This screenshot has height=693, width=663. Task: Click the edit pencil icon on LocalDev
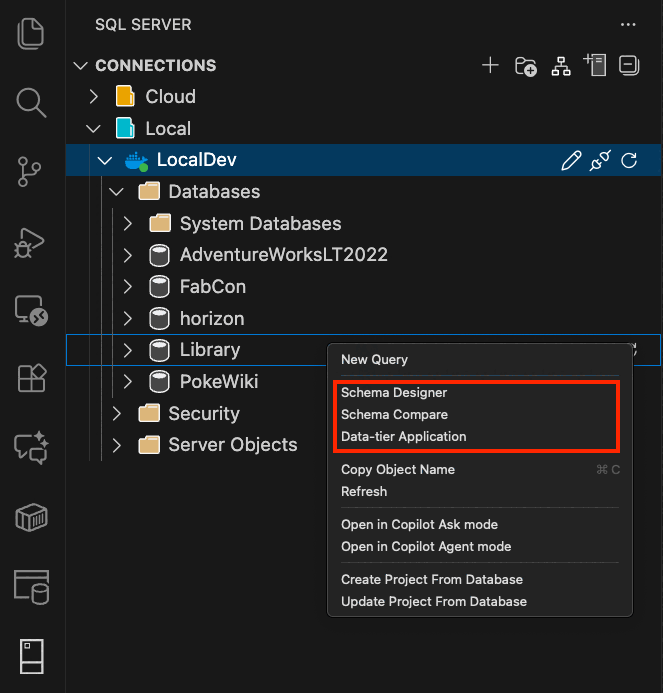pos(571,161)
